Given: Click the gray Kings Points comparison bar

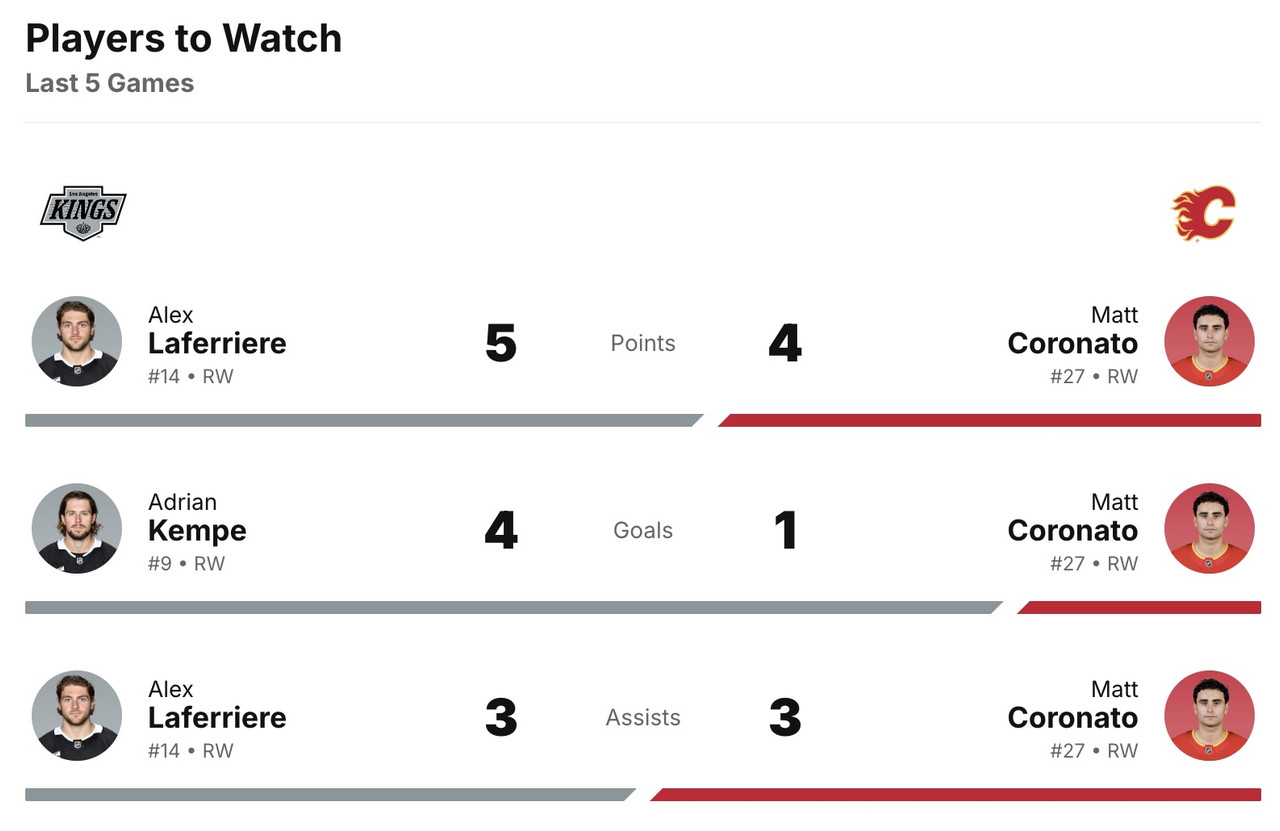Looking at the screenshot, I should tap(360, 420).
